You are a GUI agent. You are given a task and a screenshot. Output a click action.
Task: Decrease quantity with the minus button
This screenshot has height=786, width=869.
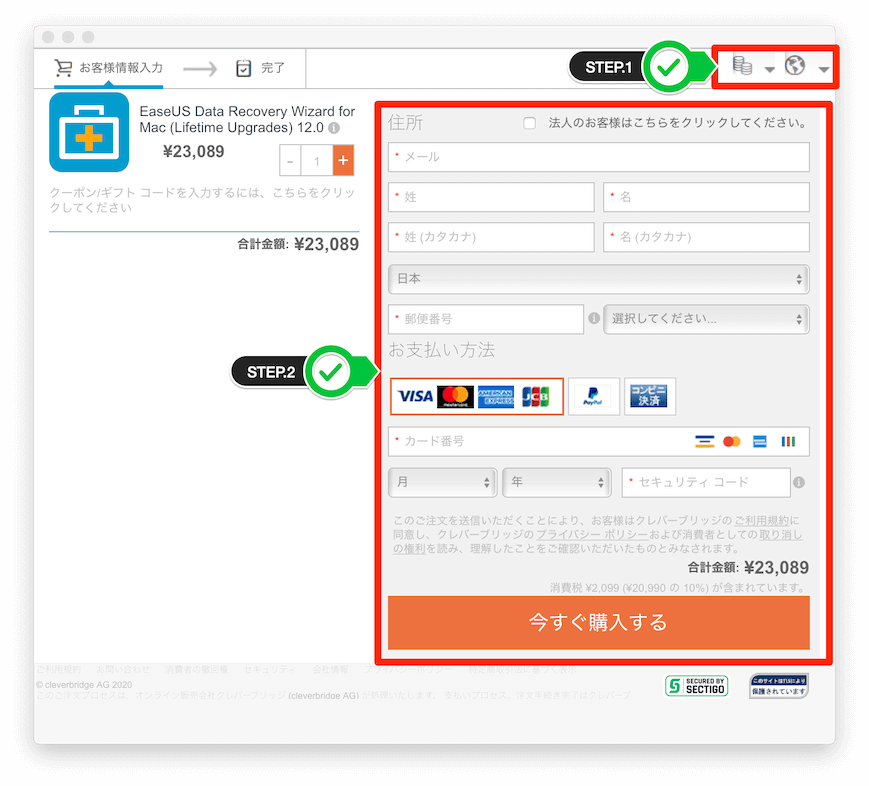tap(290, 160)
